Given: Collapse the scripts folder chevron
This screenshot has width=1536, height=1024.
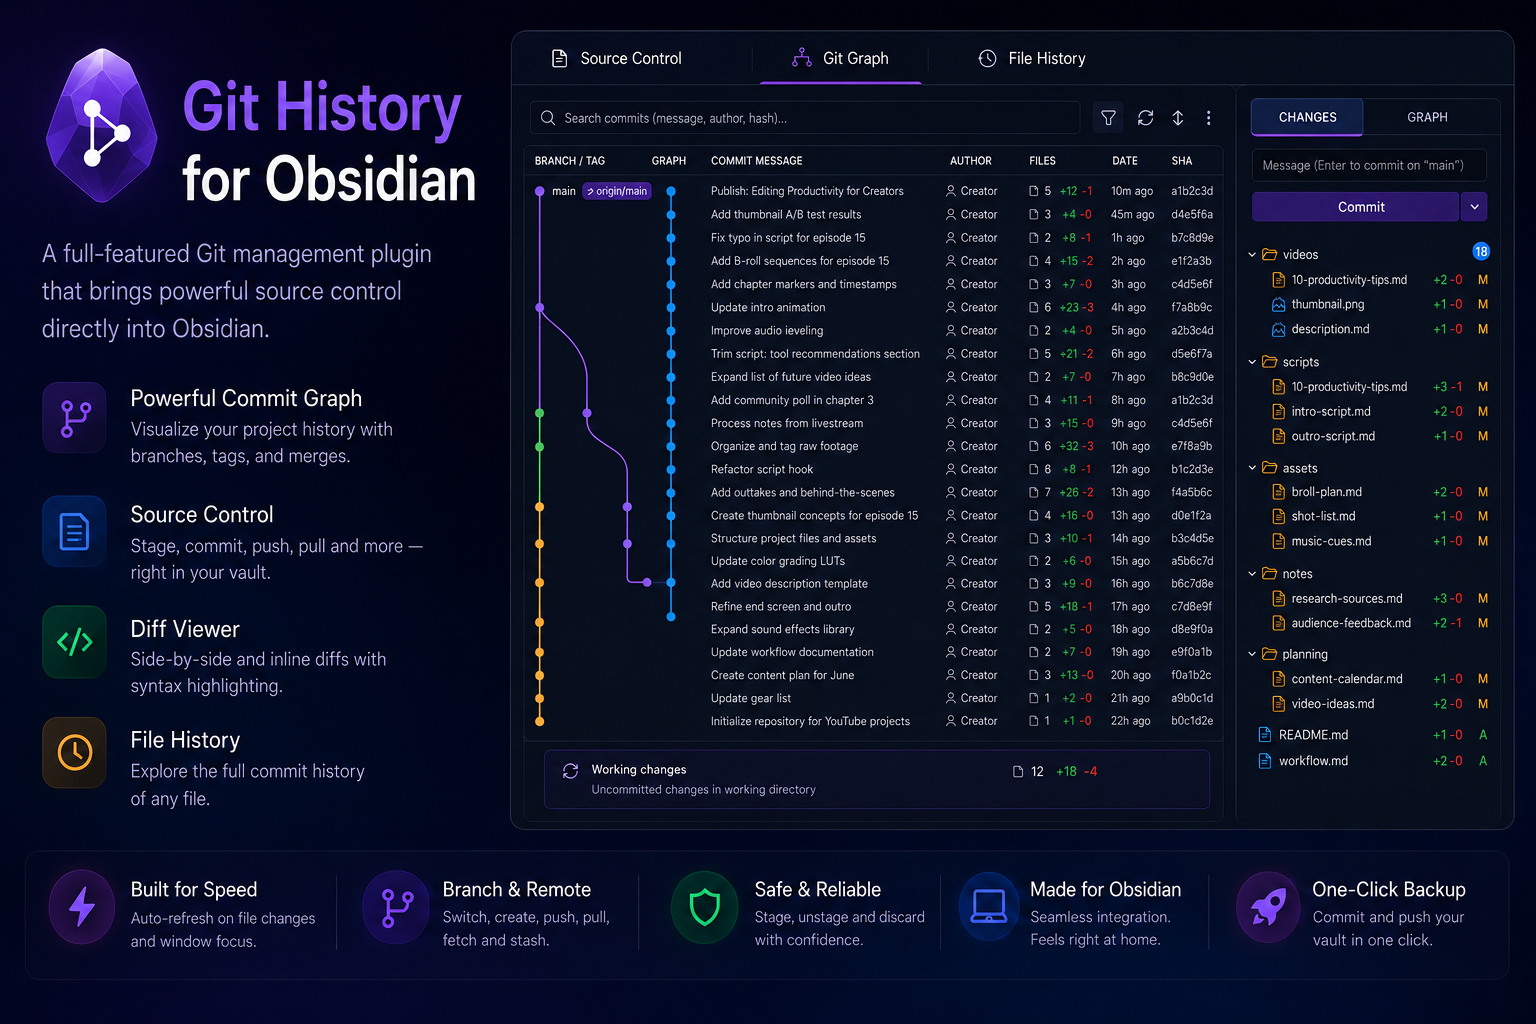Looking at the screenshot, I should 1252,362.
